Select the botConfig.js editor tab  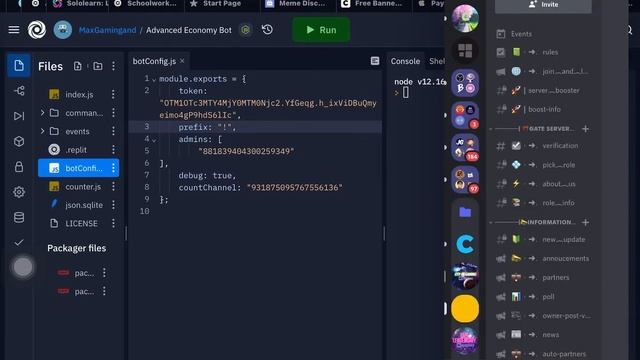[x=154, y=61]
